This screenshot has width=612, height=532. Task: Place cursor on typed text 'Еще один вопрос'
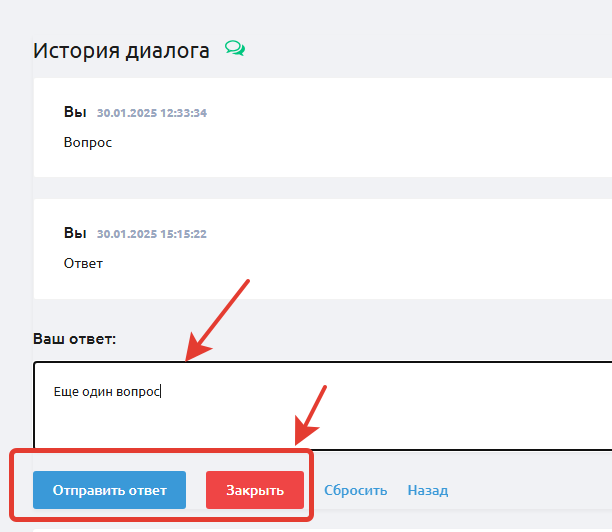point(107,390)
